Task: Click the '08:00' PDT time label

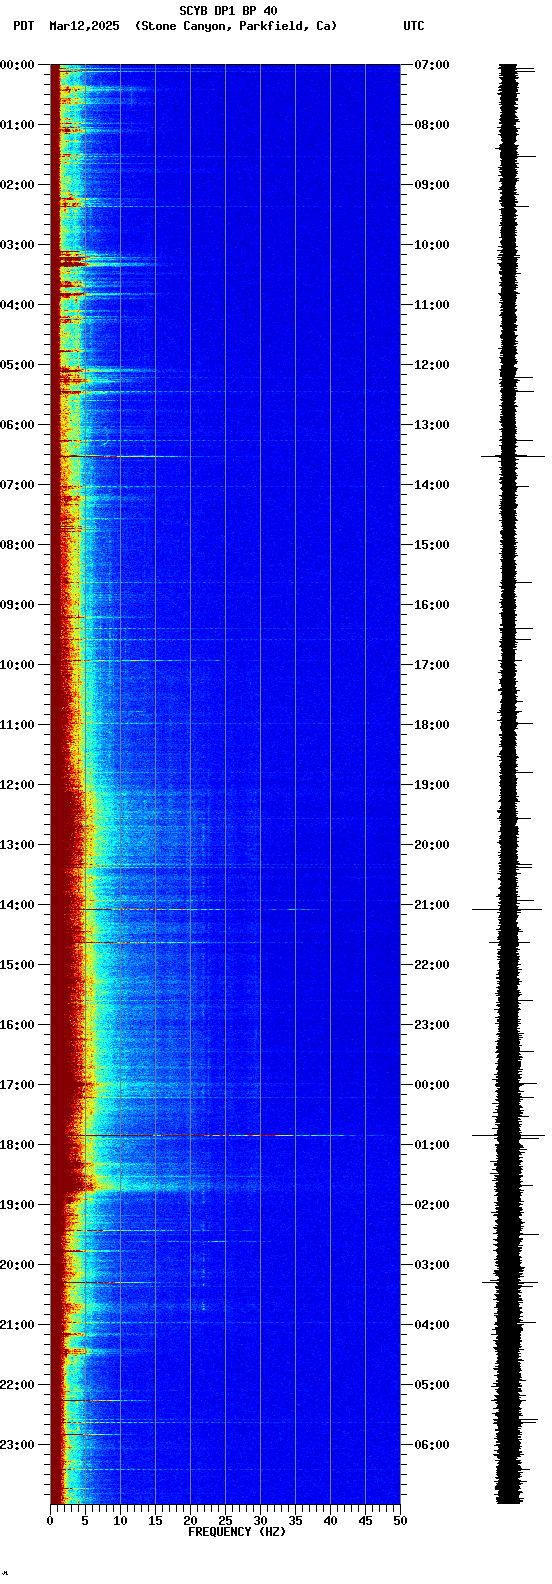Action: coord(15,545)
